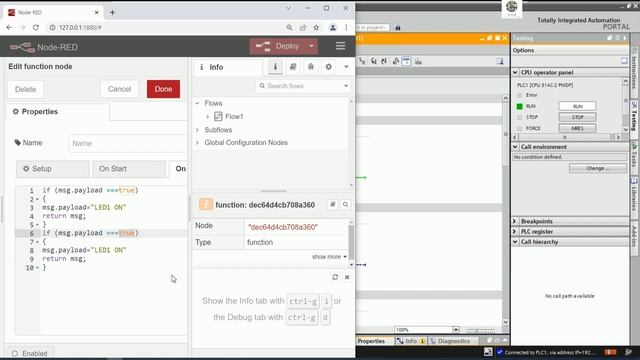
Task: Refresh the tip with the cycle icon
Action: 335,277
